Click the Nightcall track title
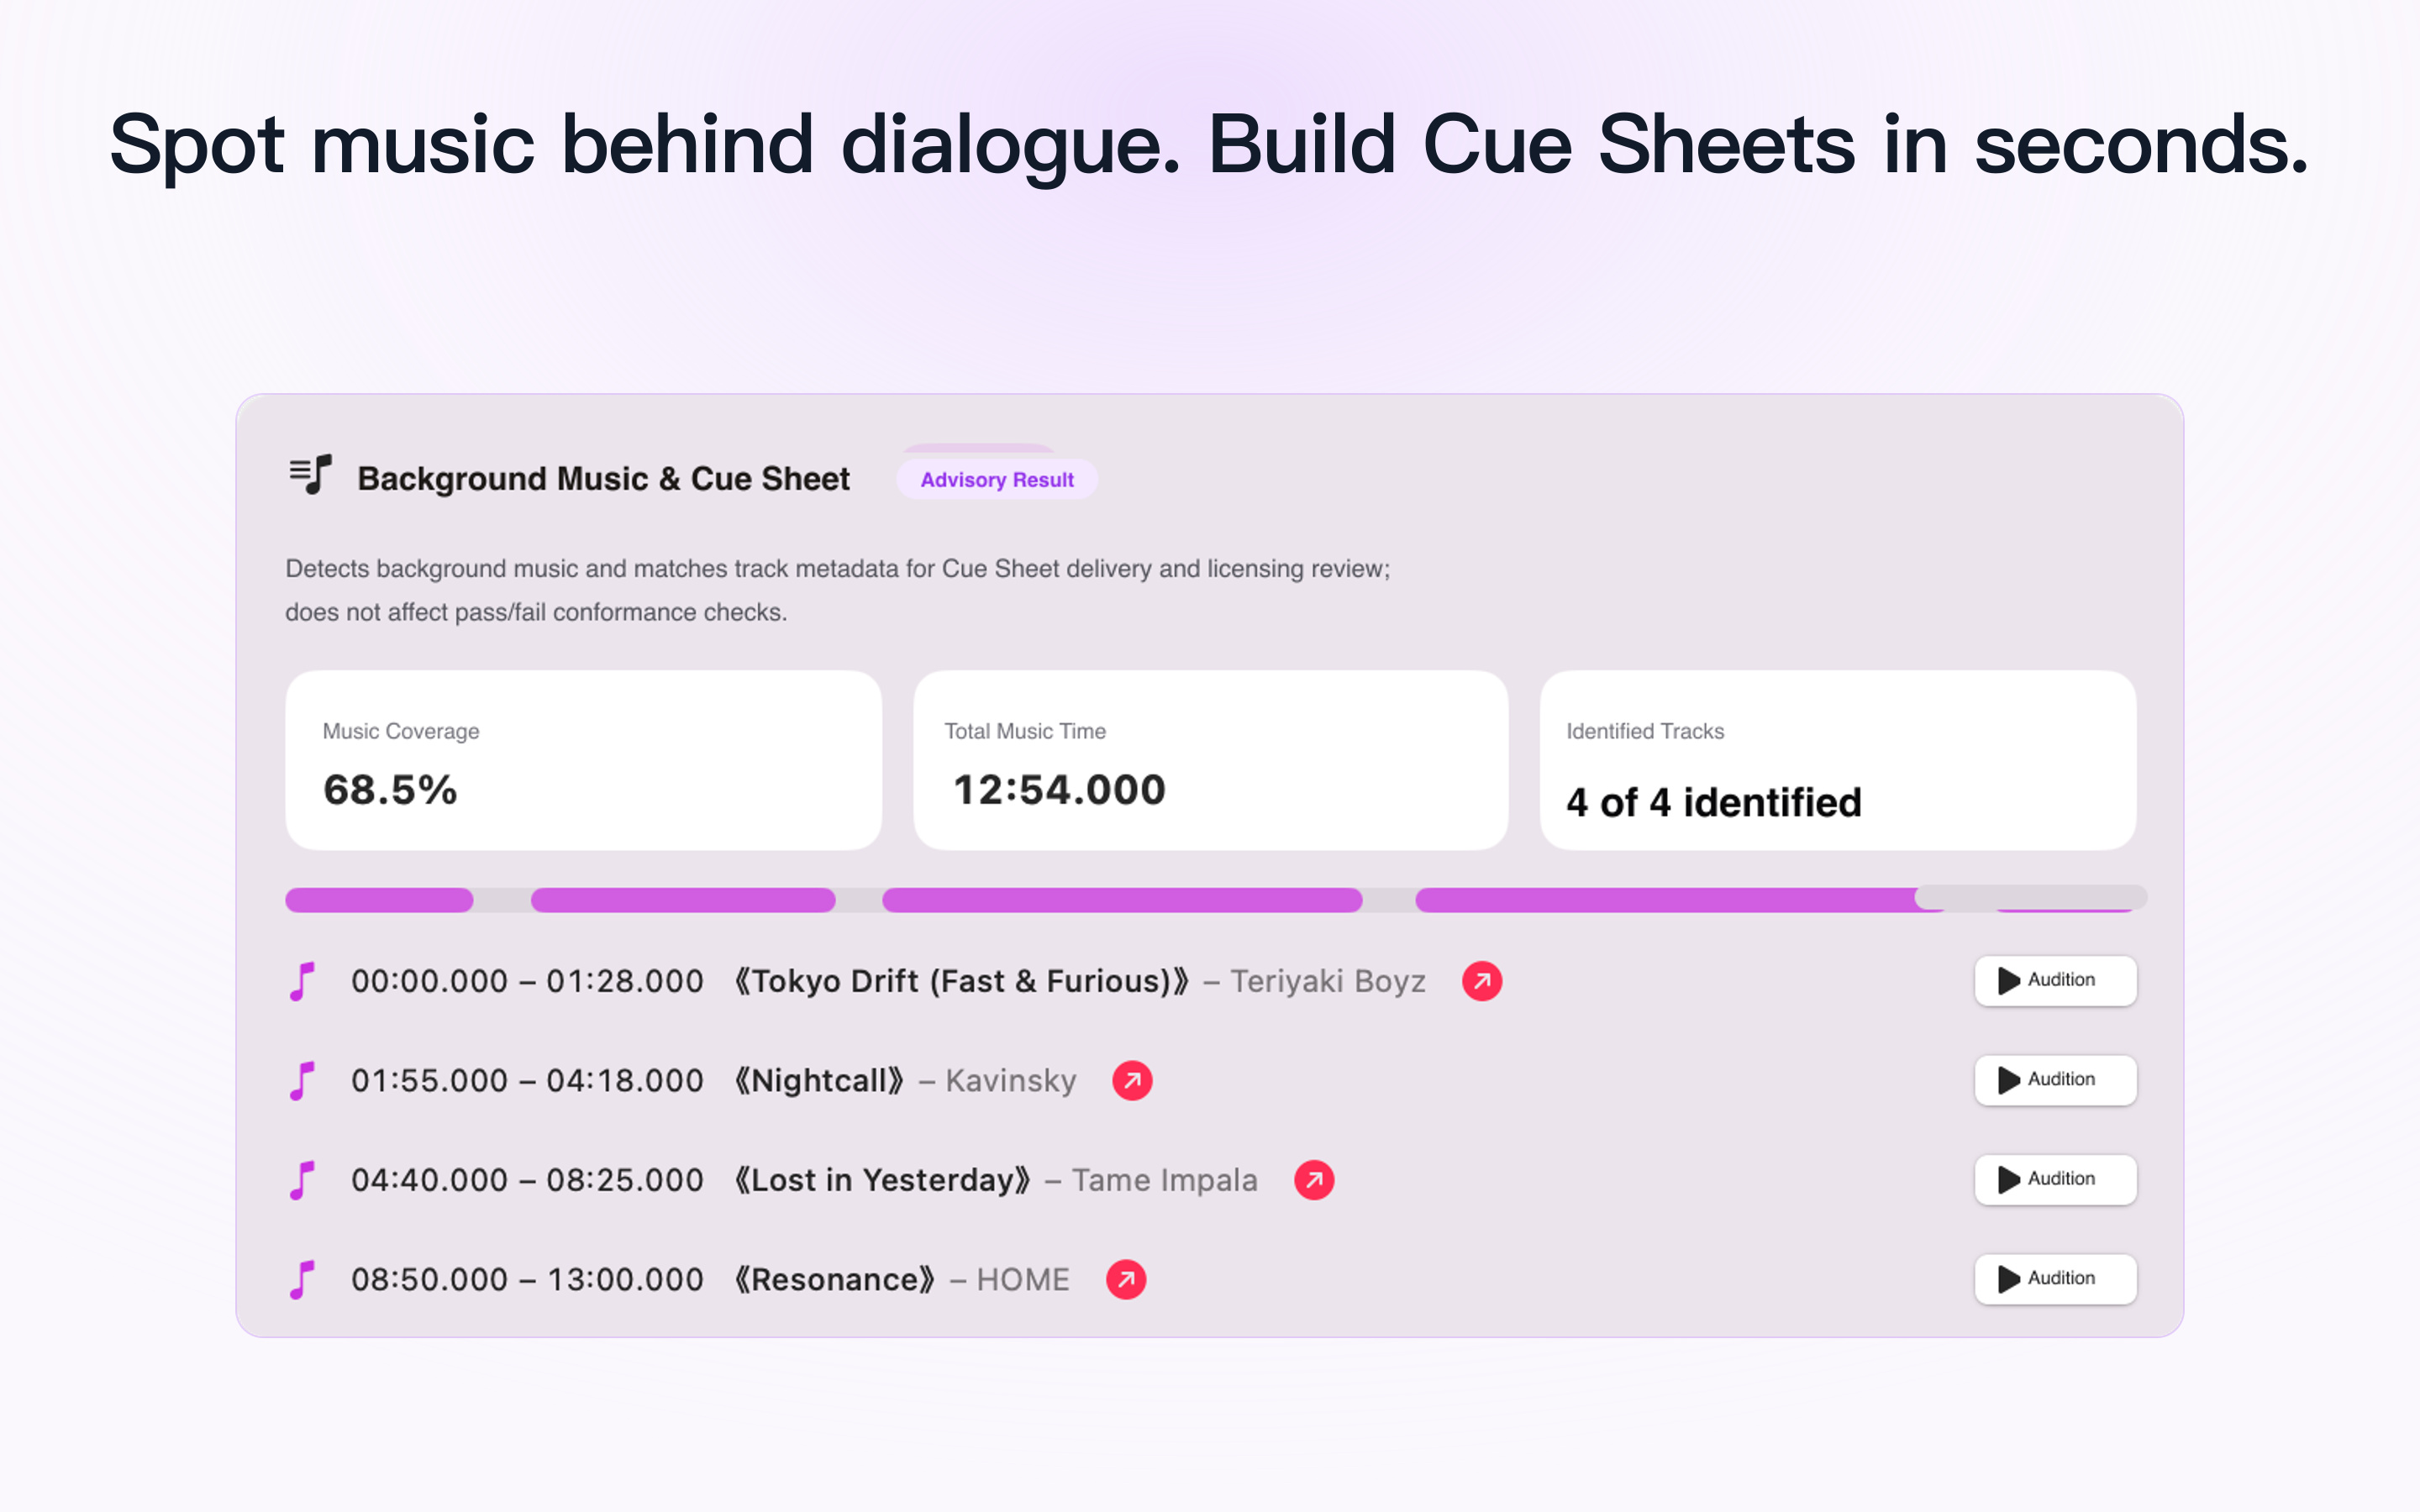 coord(819,1081)
